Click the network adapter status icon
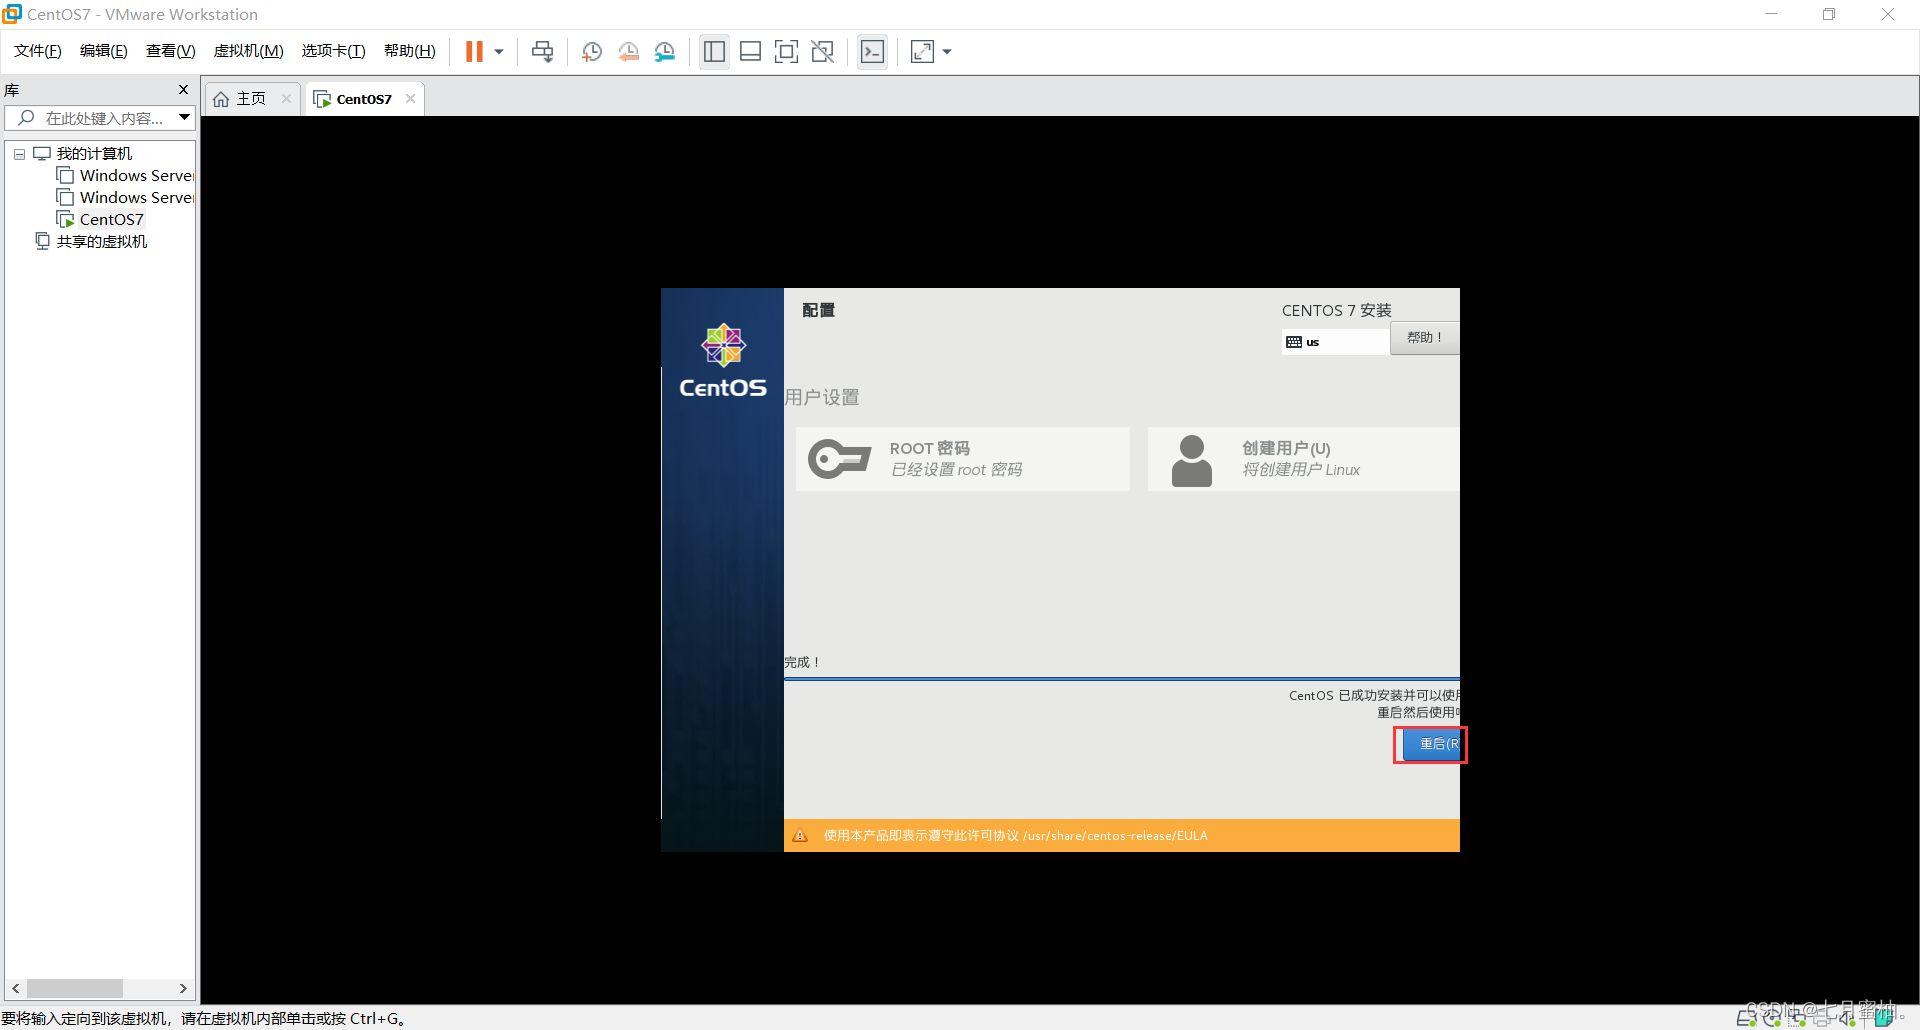1920x1030 pixels. 1797,1018
